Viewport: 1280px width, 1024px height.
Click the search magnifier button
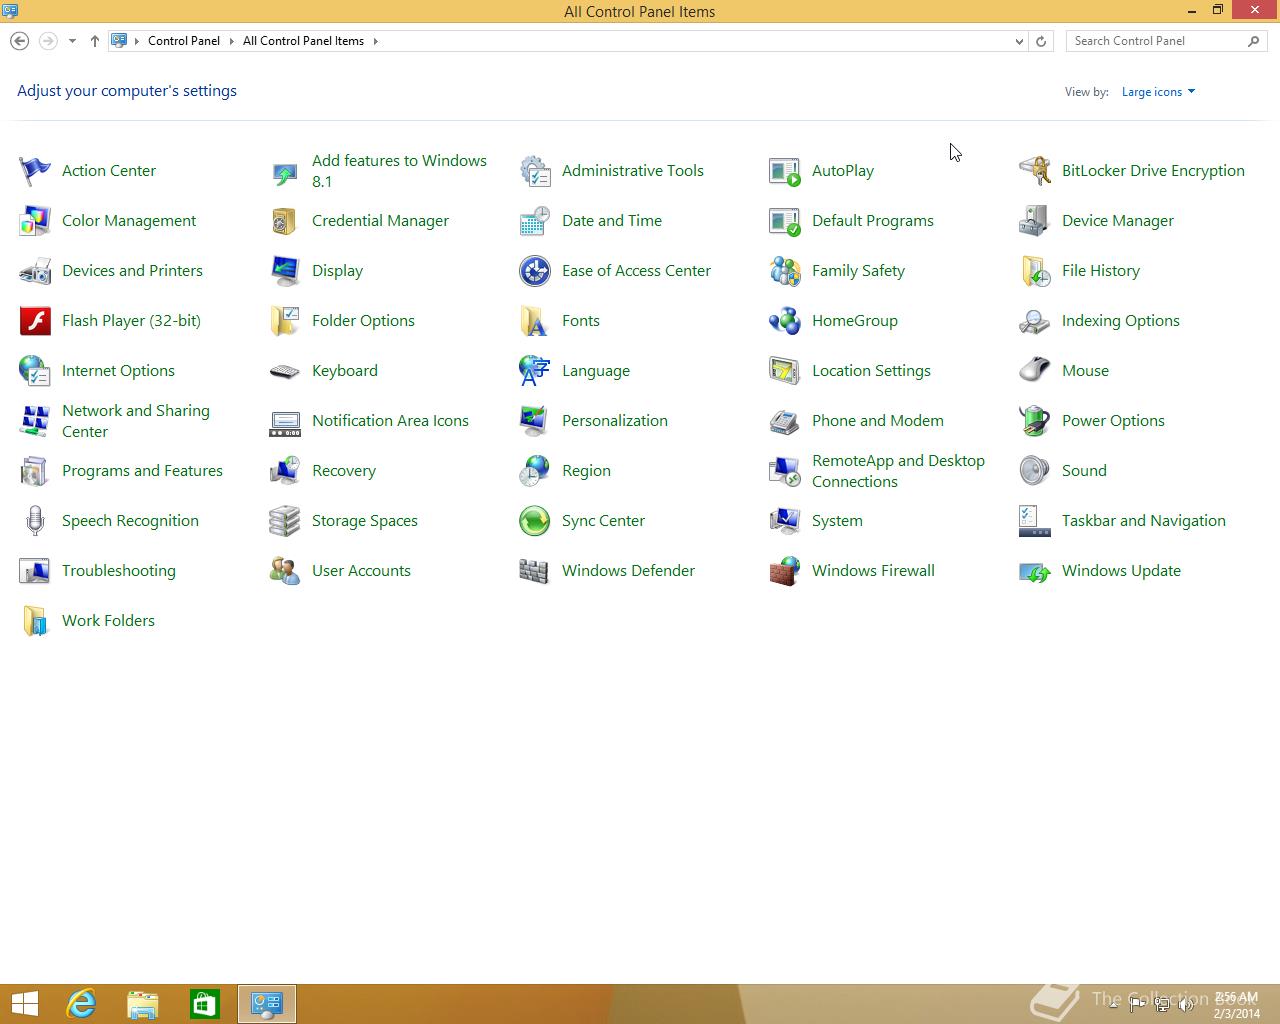[x=1254, y=41]
